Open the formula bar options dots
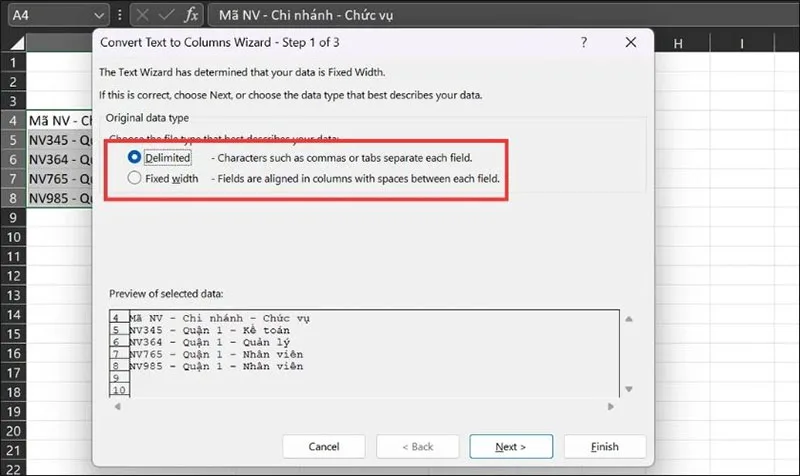 click(119, 15)
